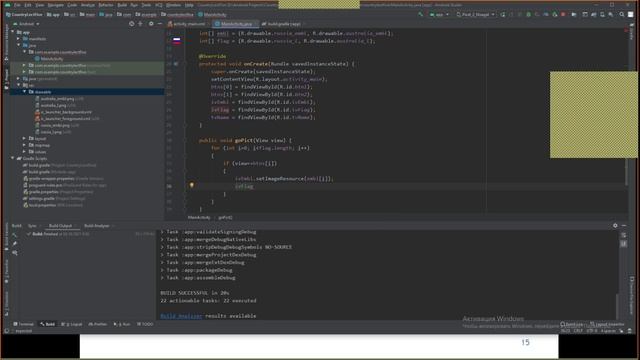
Task: Open the Layout Inspector tool button
Action: pyautogui.click(x=607, y=324)
